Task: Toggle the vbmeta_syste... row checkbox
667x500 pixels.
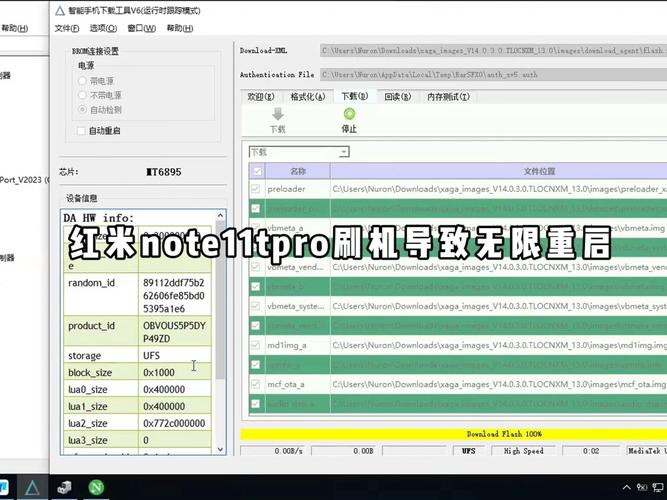Action: click(x=255, y=306)
